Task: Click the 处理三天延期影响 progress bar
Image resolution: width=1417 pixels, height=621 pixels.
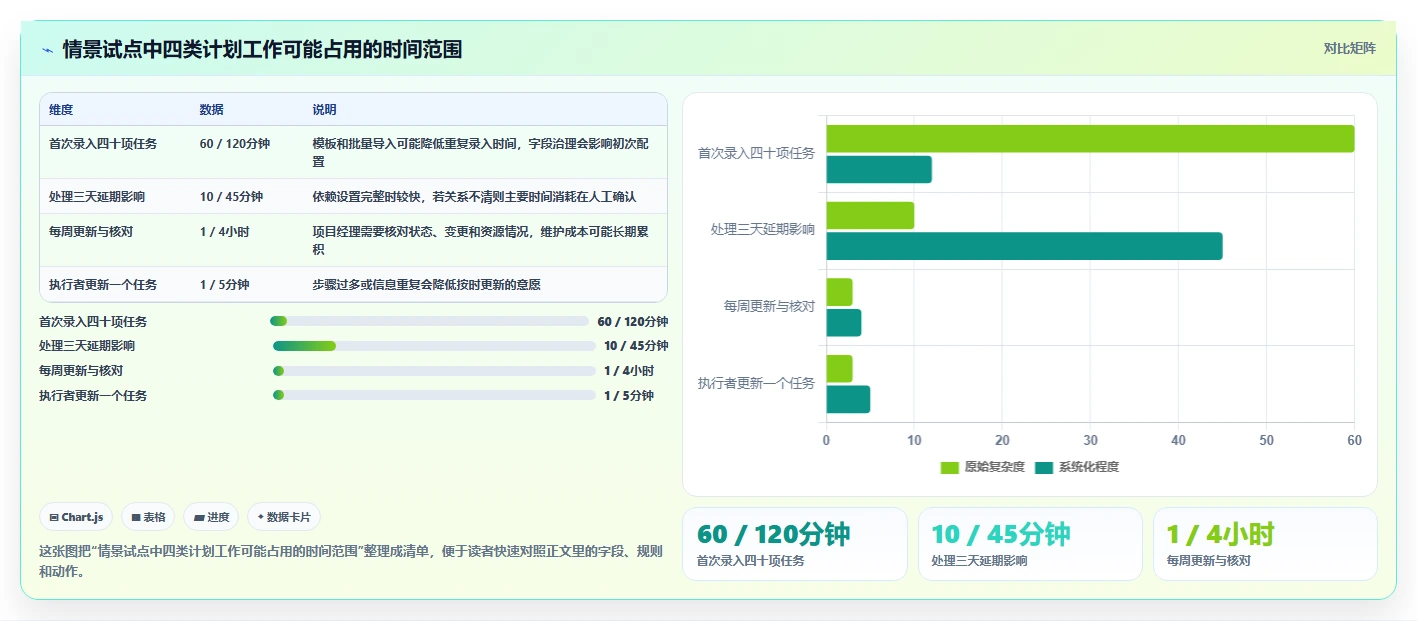Action: (x=434, y=346)
